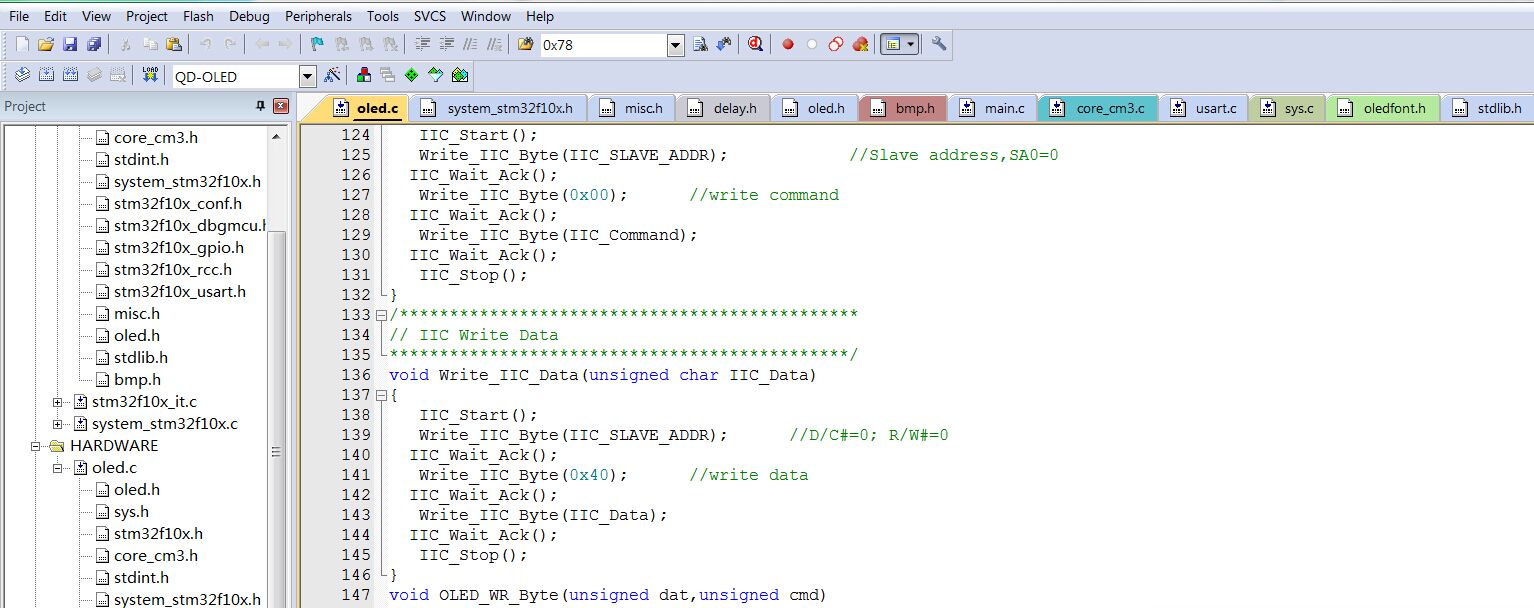Open the Peripherals menu

tap(318, 16)
